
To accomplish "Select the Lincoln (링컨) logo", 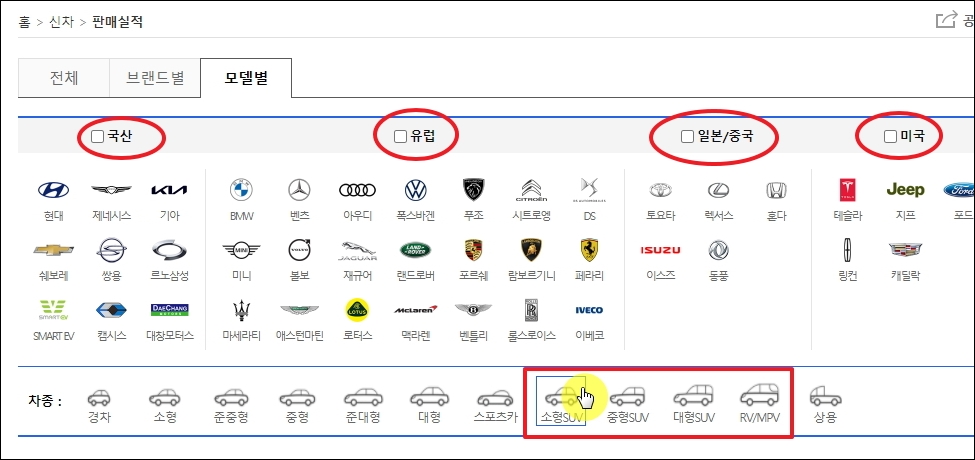I will 847,250.
